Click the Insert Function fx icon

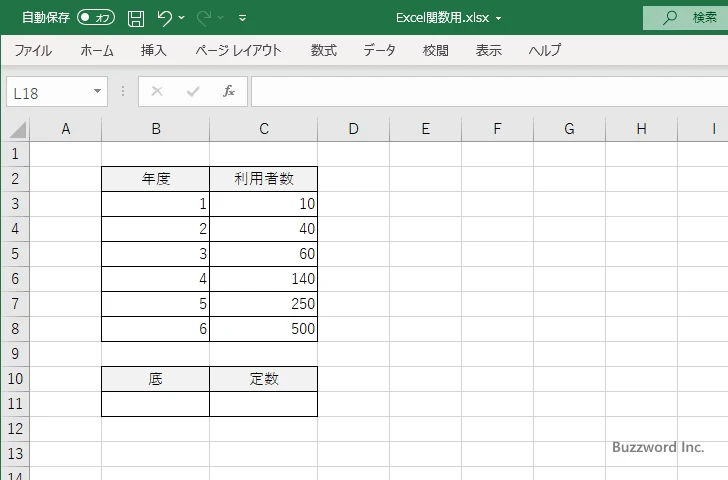[x=229, y=91]
